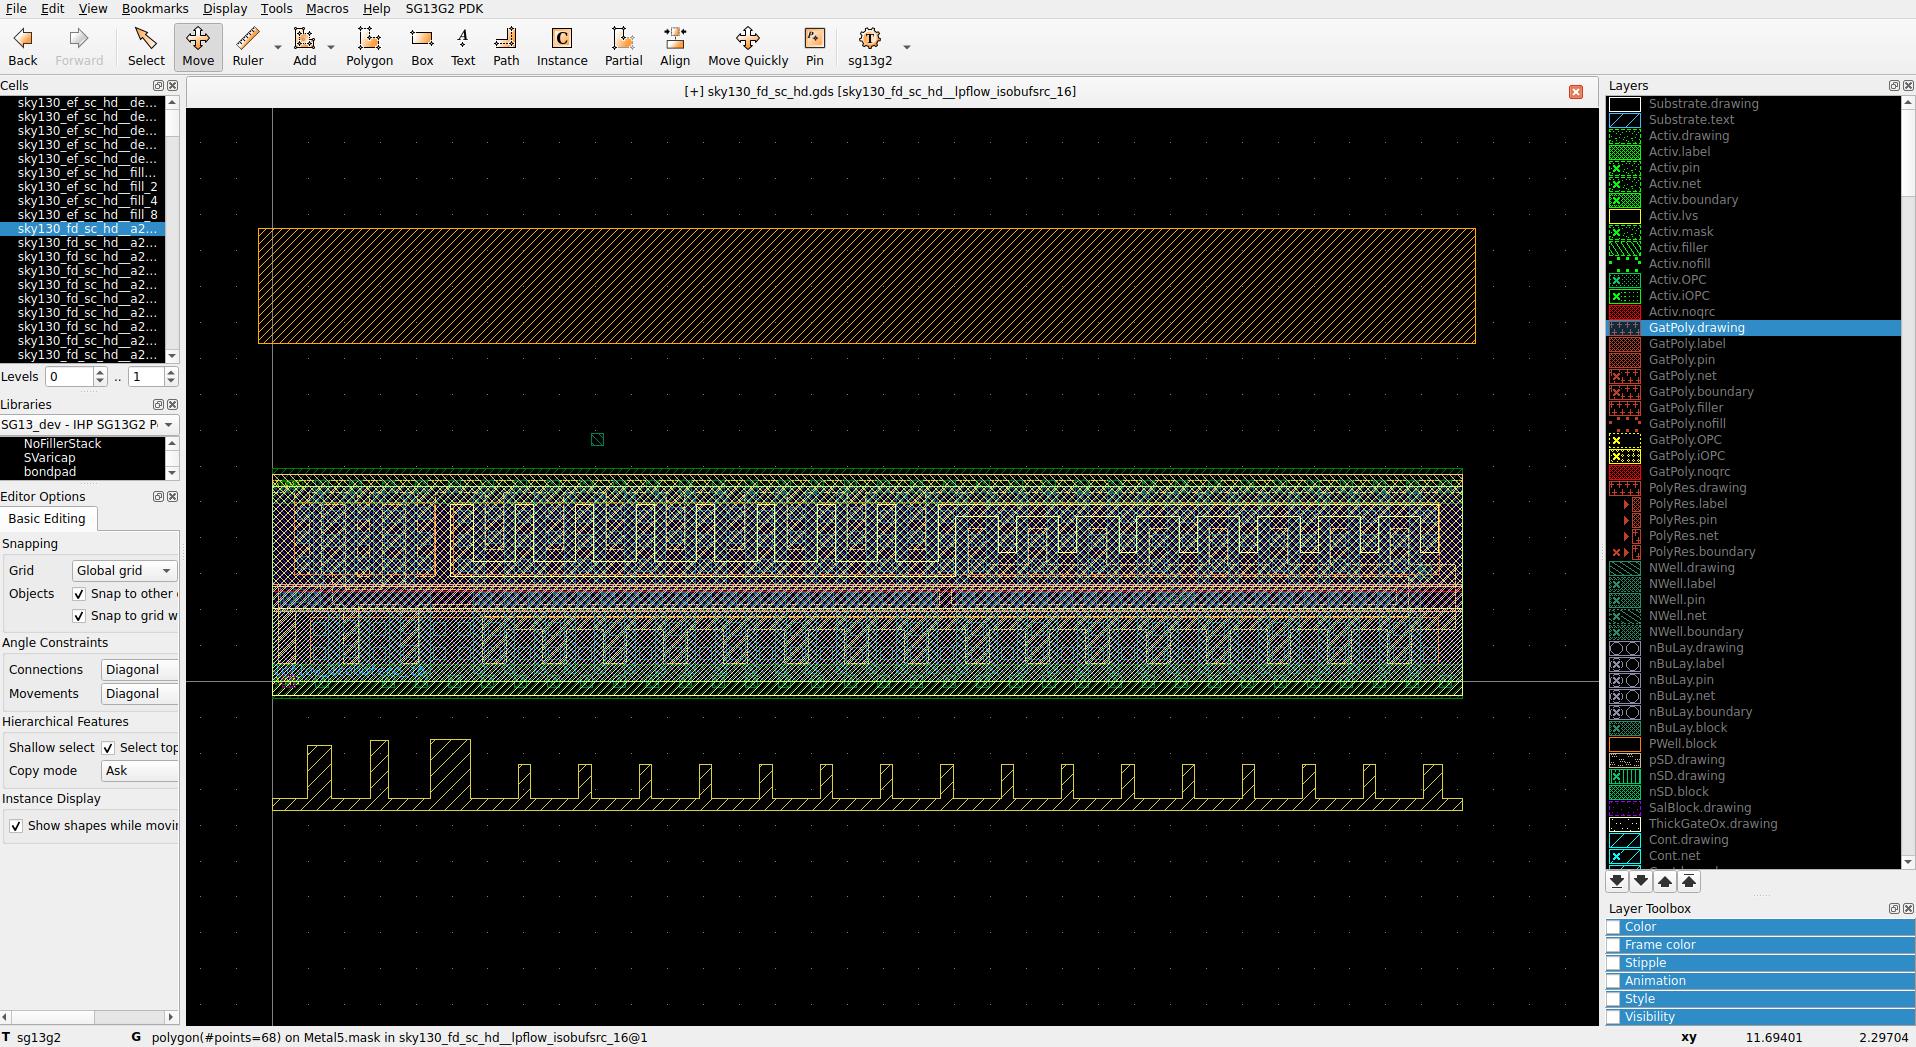Screen dimensions: 1916x1047
Task: Open the SG13_dev library dropdown
Action: (88, 425)
